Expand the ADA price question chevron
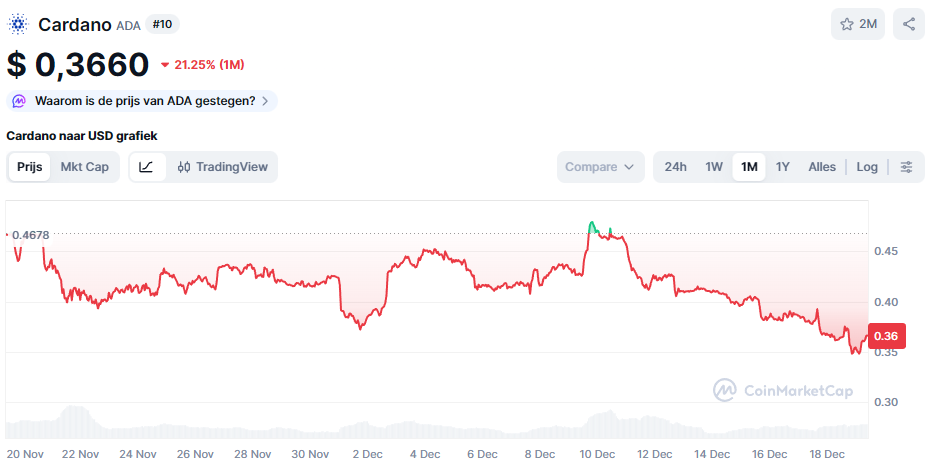Screen dimensions: 929x460 (x=265, y=101)
